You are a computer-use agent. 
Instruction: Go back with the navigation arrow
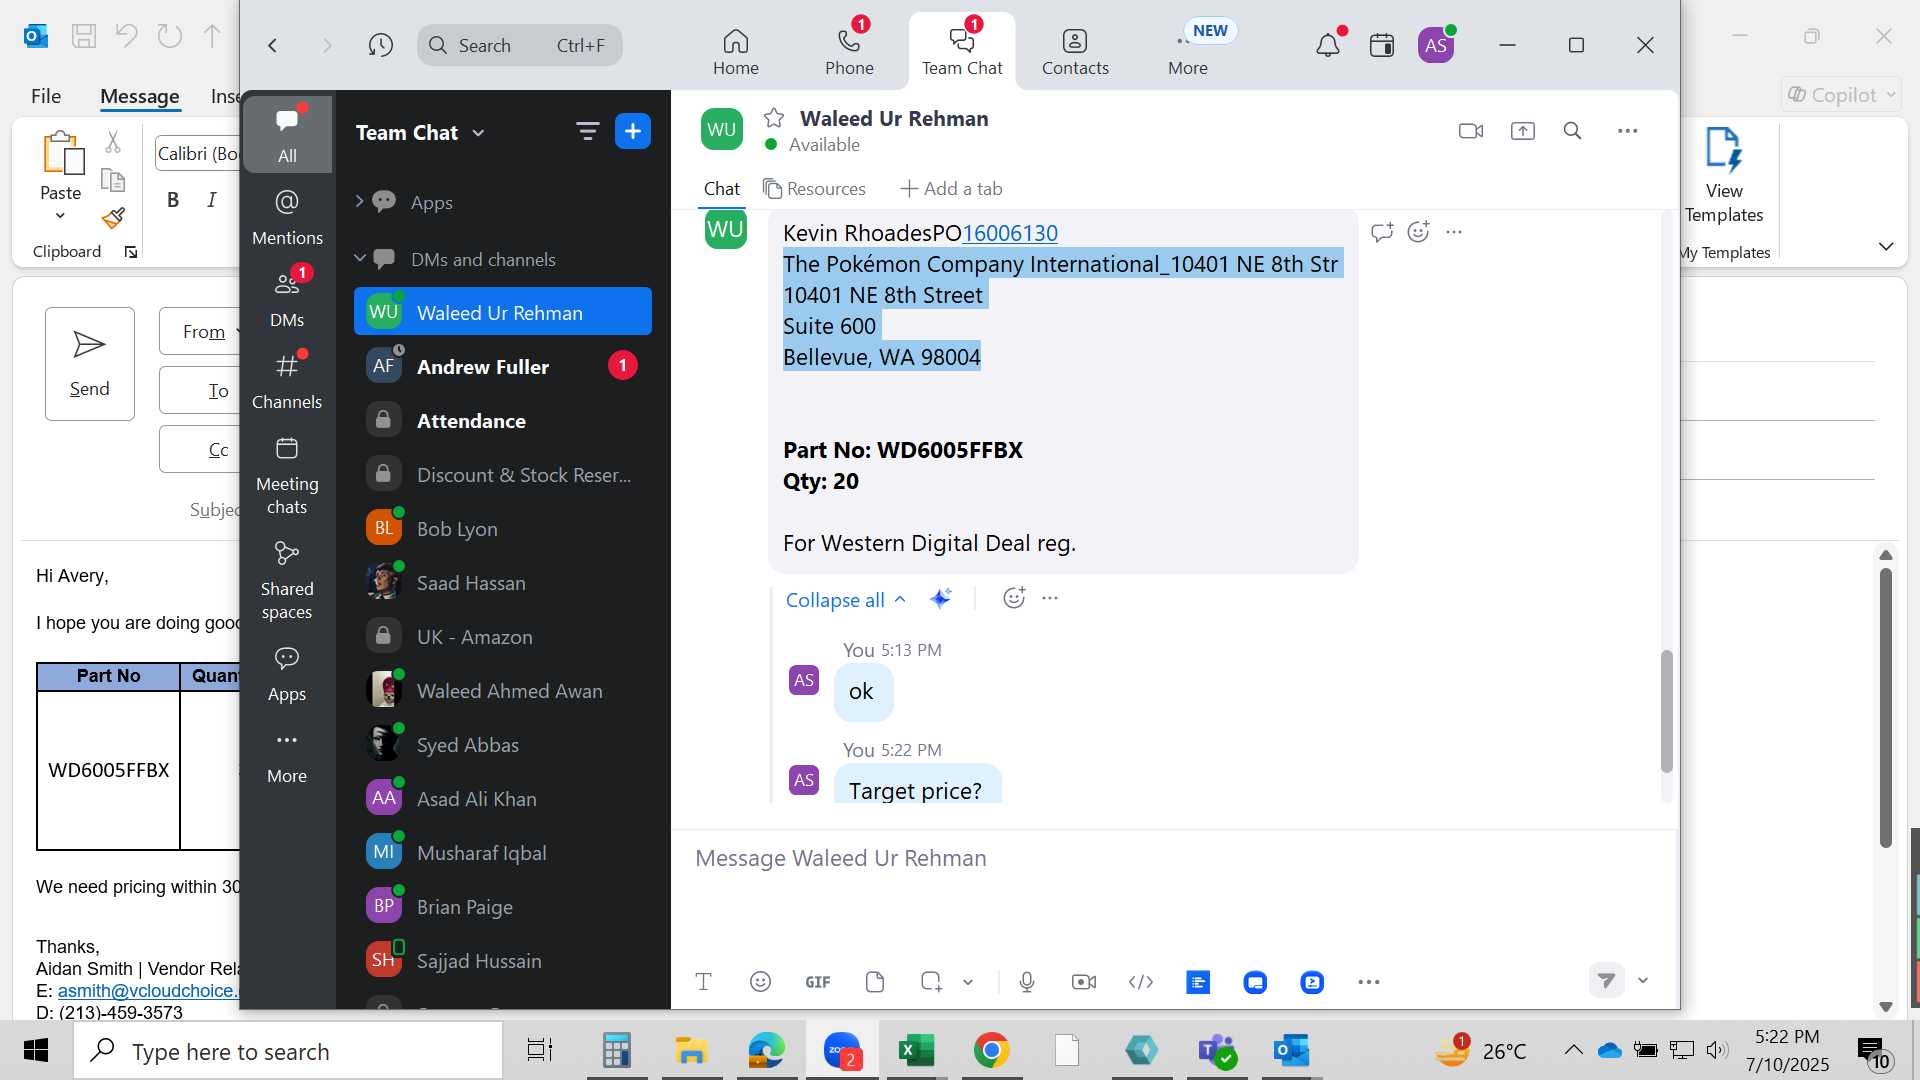pyautogui.click(x=272, y=45)
